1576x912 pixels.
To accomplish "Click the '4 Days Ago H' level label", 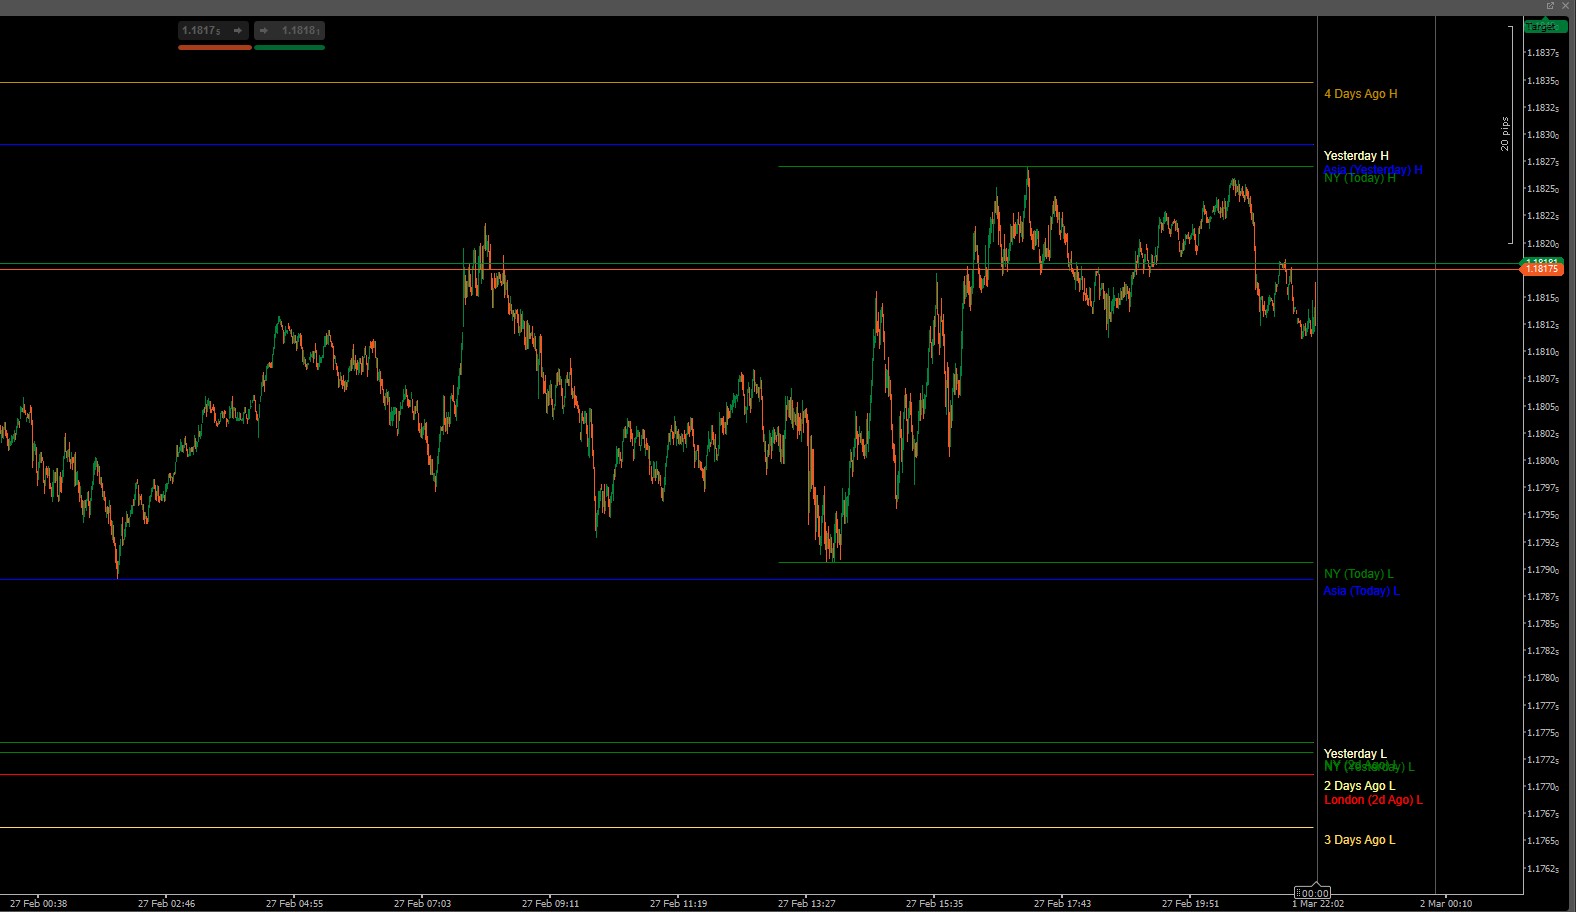I will point(1361,94).
